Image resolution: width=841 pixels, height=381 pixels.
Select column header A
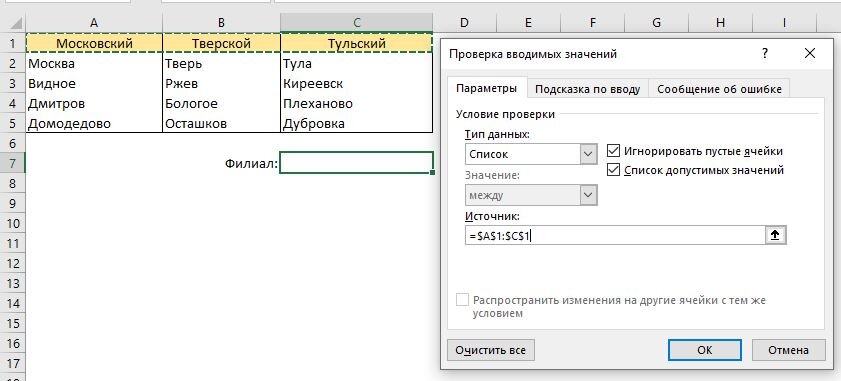94,23
